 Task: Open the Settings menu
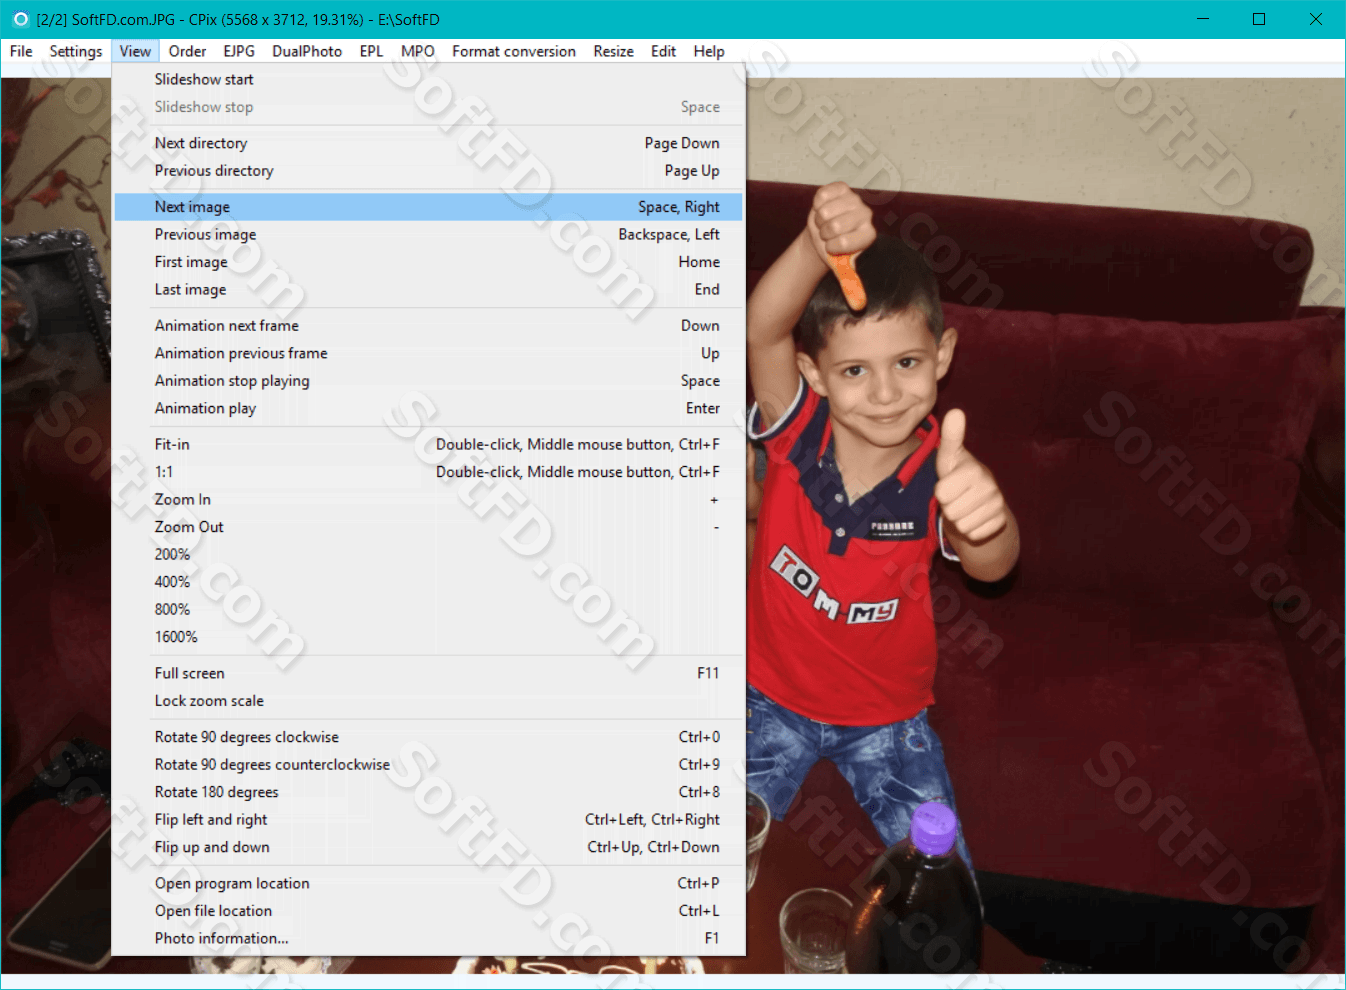[x=76, y=51]
